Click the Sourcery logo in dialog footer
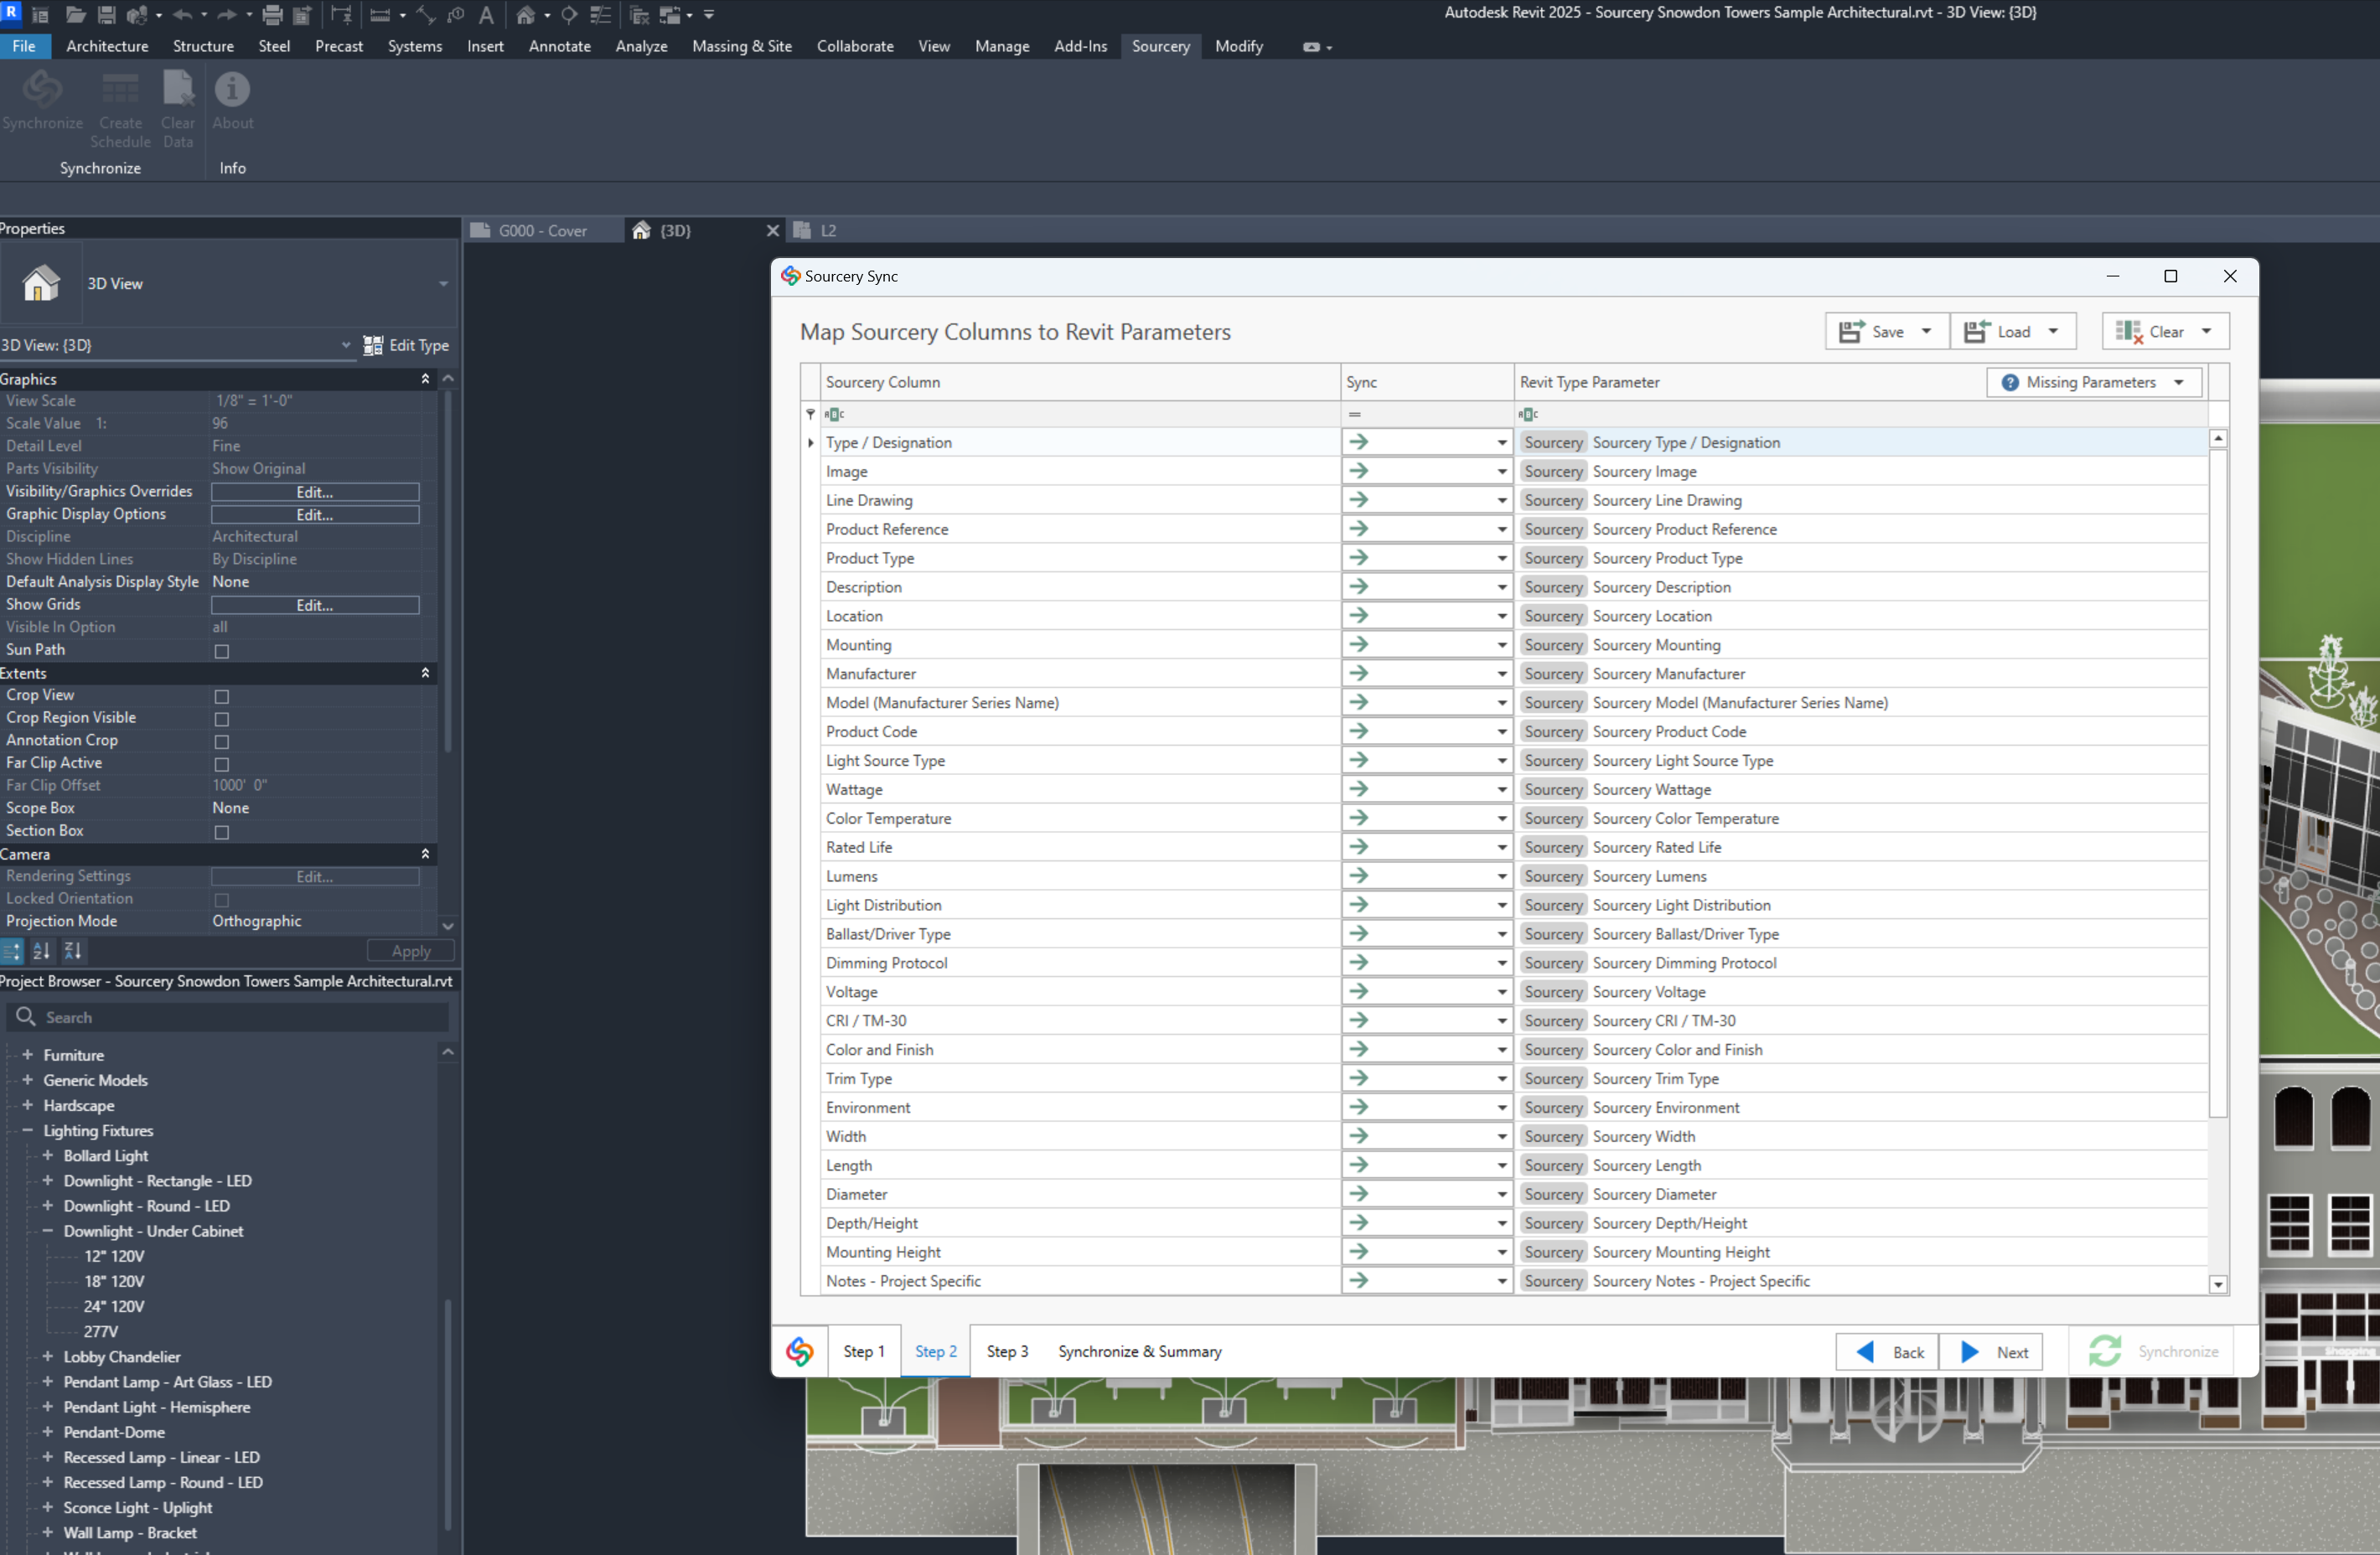Viewport: 2380px width, 1555px height. pyautogui.click(x=799, y=1351)
